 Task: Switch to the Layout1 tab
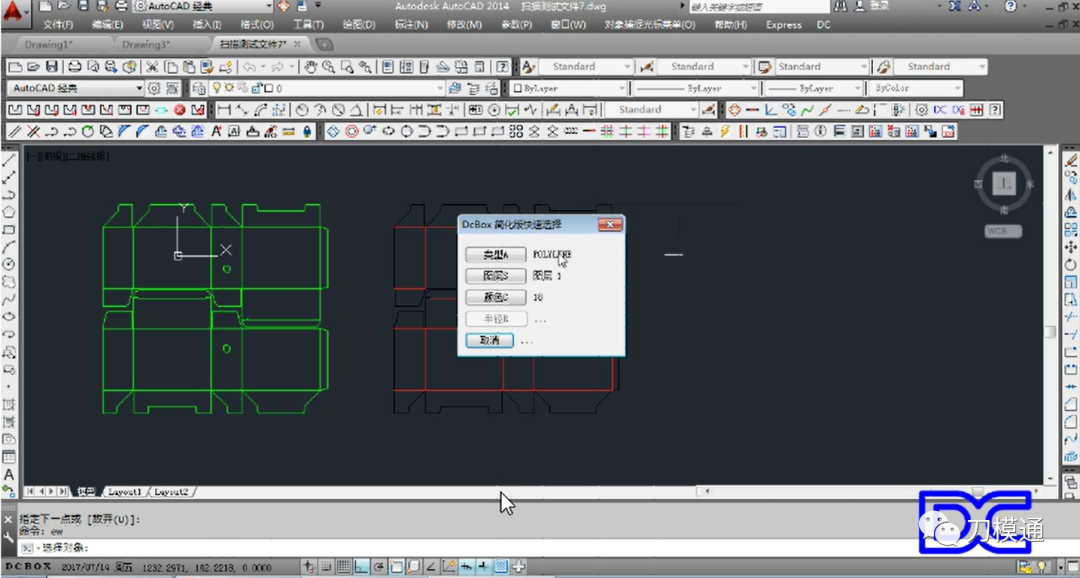125,492
